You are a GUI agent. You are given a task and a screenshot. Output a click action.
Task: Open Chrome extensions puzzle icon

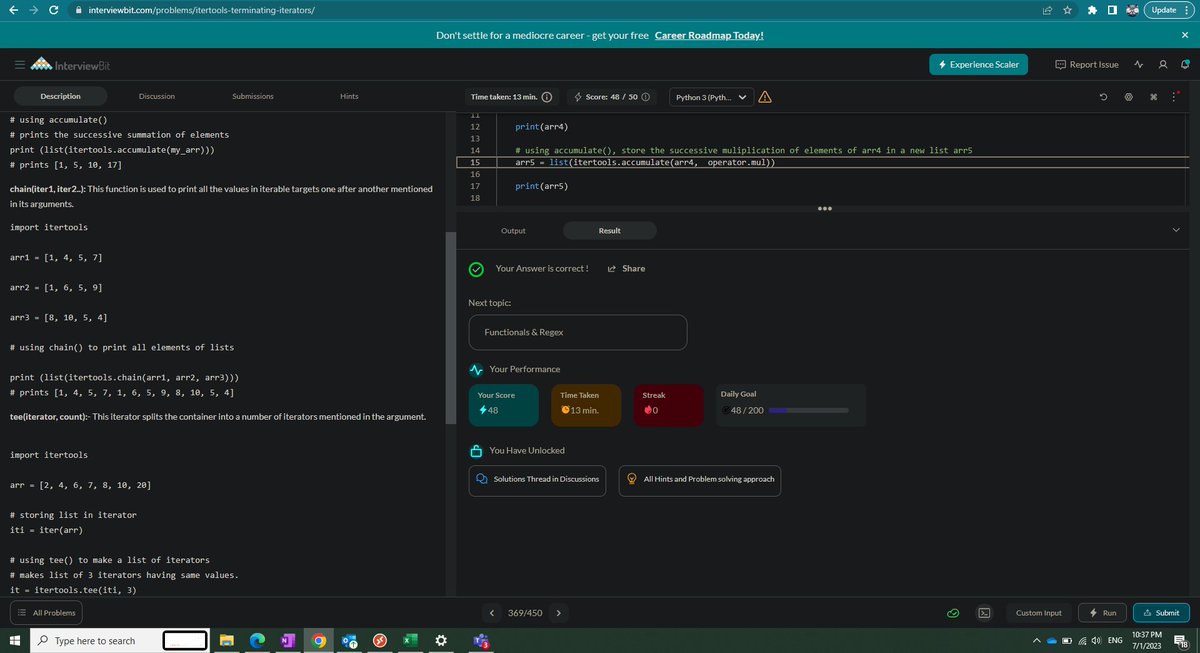pyautogui.click(x=1090, y=10)
